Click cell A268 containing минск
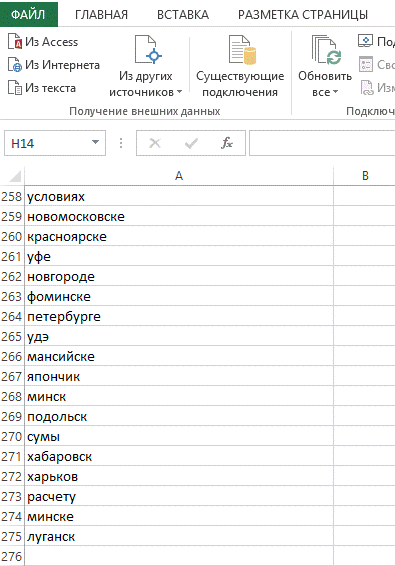The height and width of the screenshot is (566, 395). pyautogui.click(x=179, y=396)
